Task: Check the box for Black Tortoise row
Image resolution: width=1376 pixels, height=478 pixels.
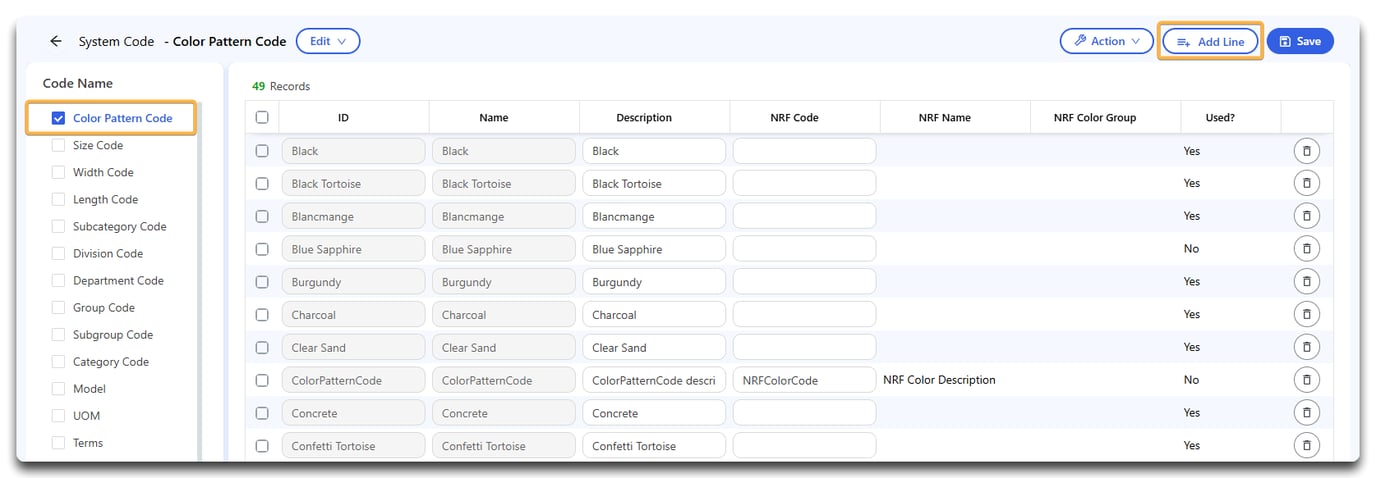Action: pyautogui.click(x=262, y=184)
